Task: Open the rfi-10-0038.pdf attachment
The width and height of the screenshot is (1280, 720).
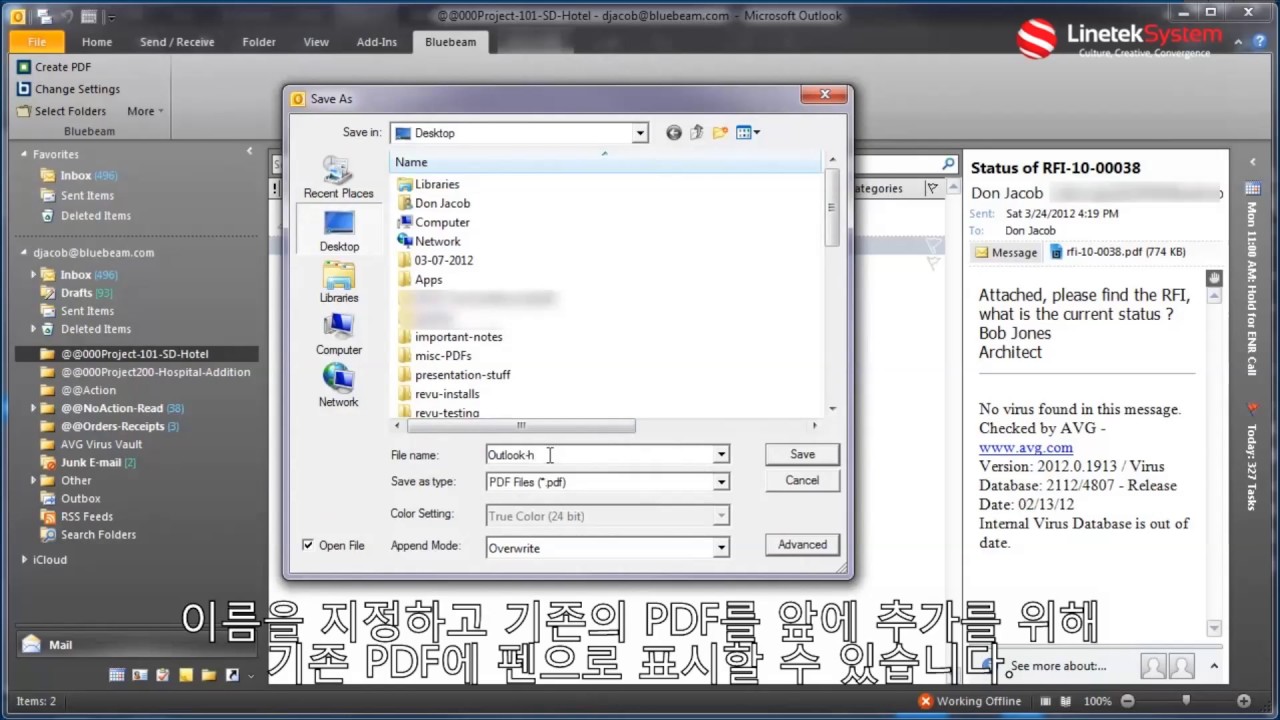Action: point(1117,252)
